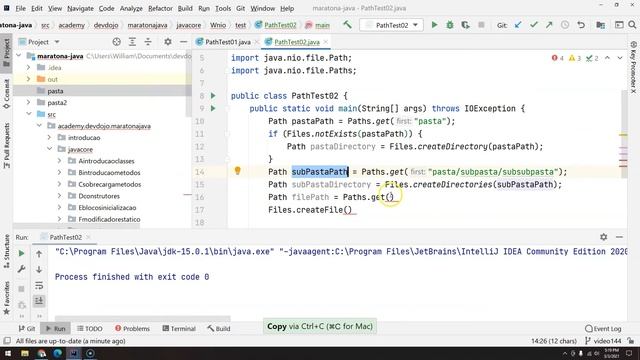Click the Git commit checkmark
The width and height of the screenshot is (640, 360).
[x=533, y=25]
